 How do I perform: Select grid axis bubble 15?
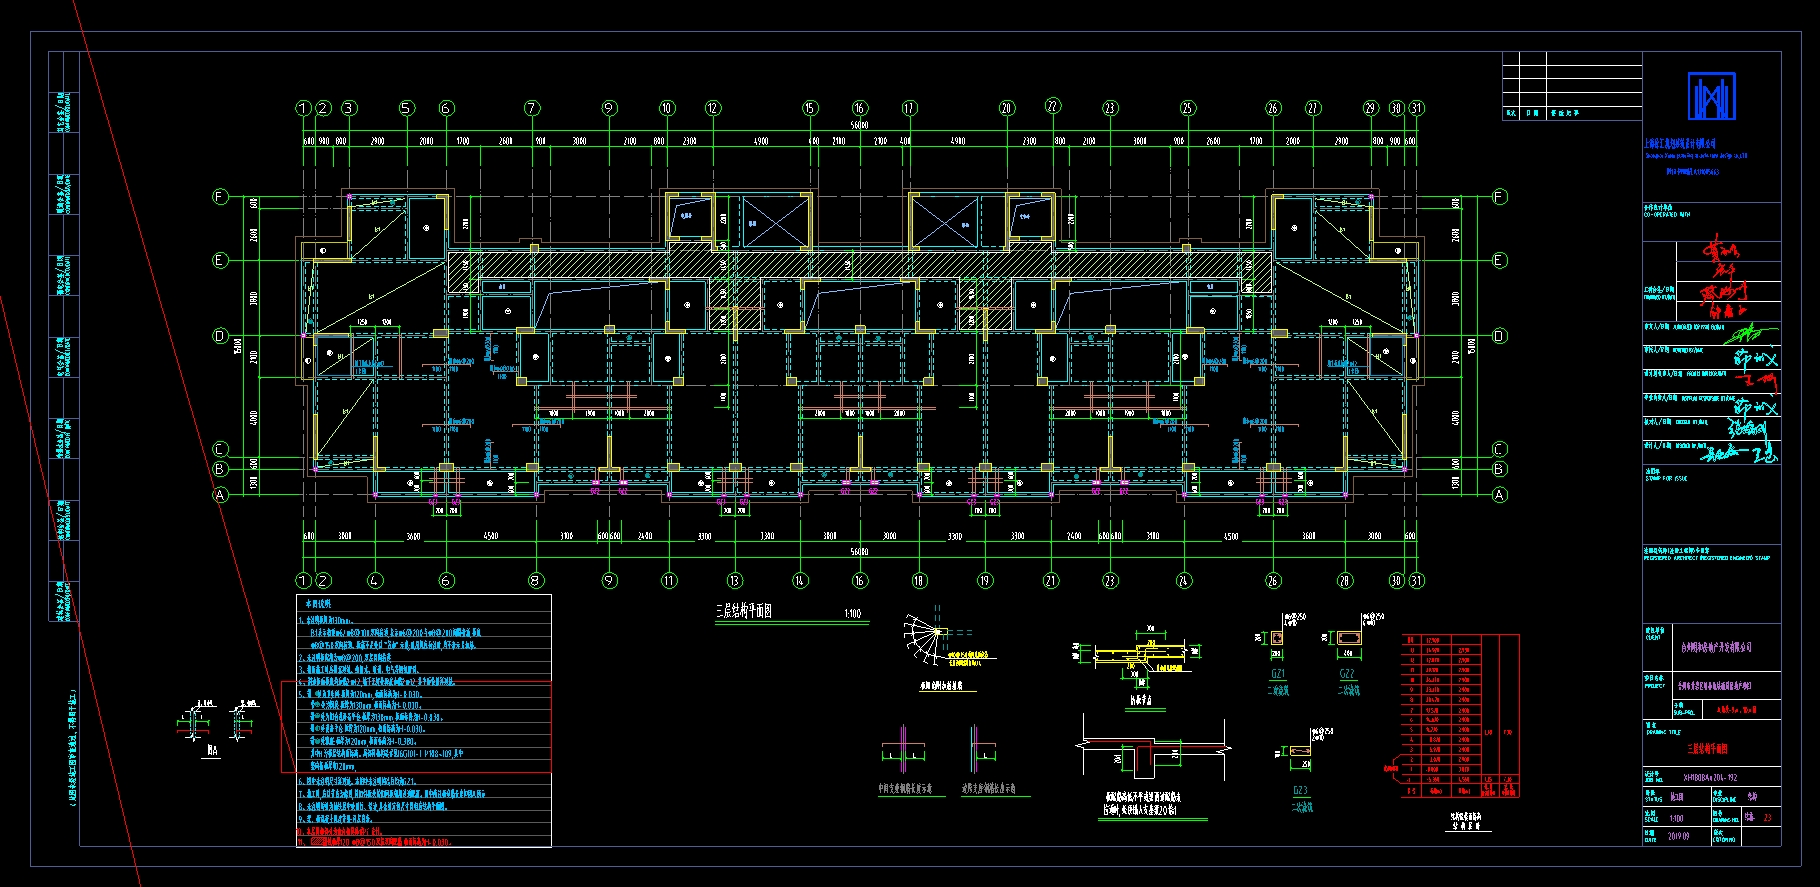810,108
